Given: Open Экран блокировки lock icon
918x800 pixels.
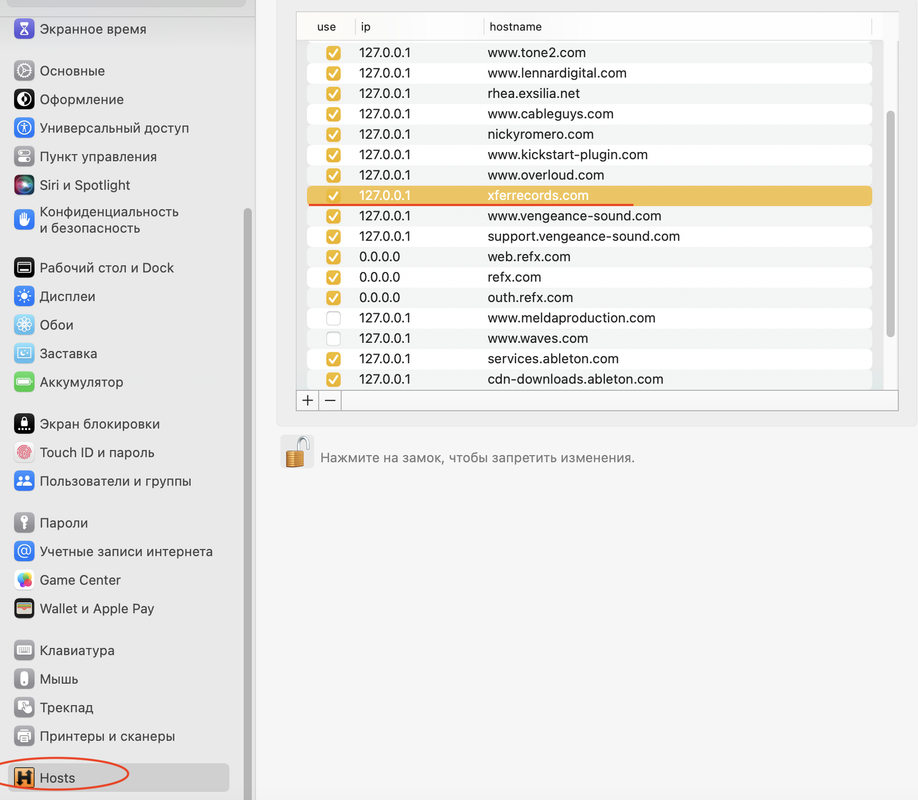Looking at the screenshot, I should (24, 423).
